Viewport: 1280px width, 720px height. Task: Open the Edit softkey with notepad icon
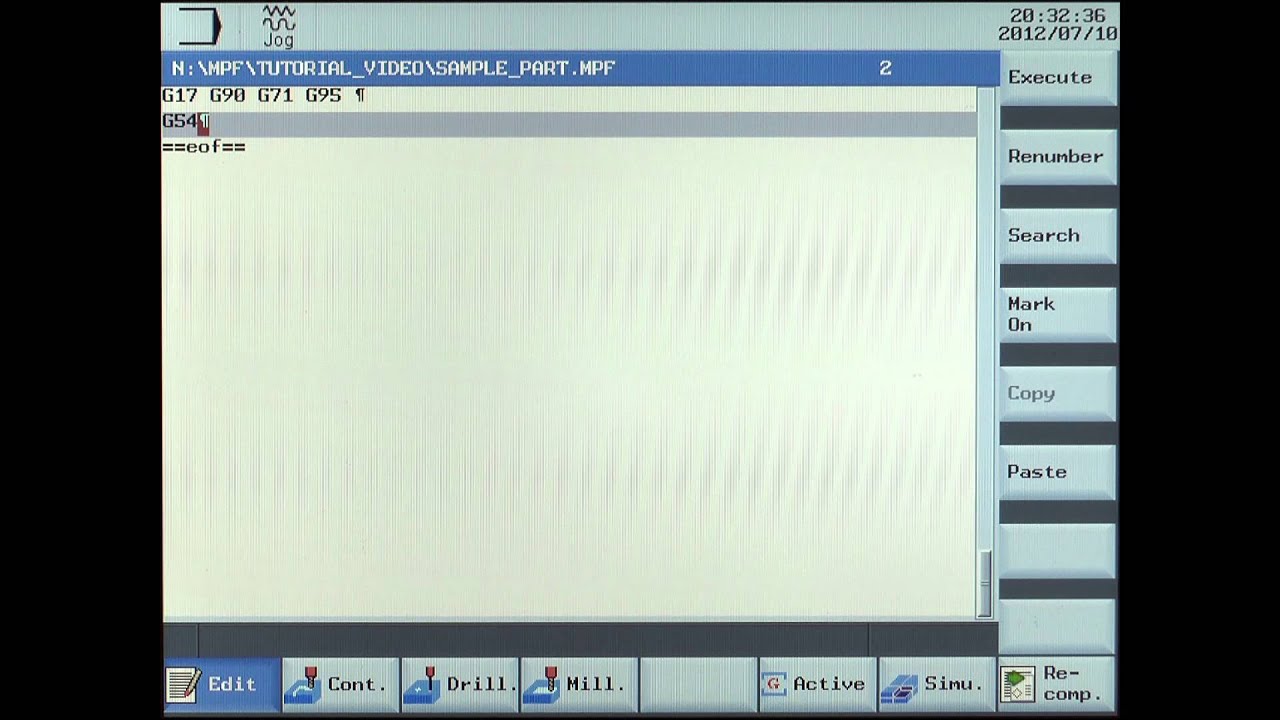221,684
